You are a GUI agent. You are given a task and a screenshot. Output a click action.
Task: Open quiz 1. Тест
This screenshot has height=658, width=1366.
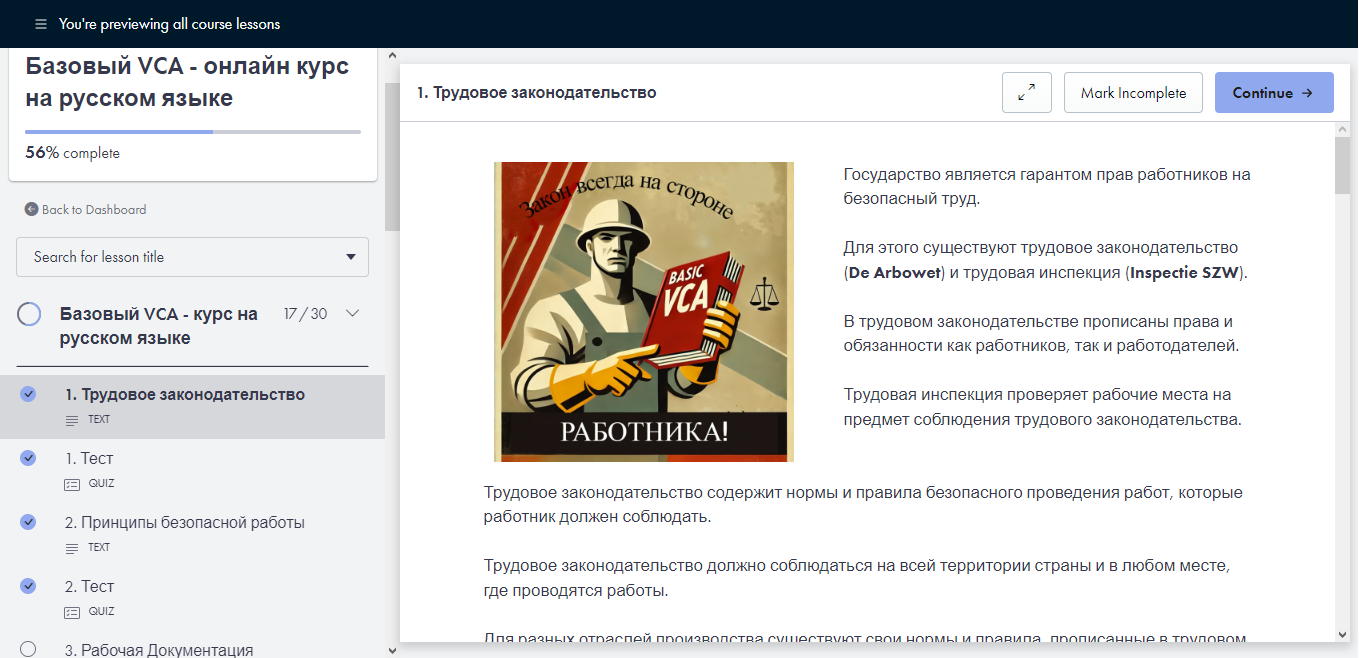click(x=89, y=458)
